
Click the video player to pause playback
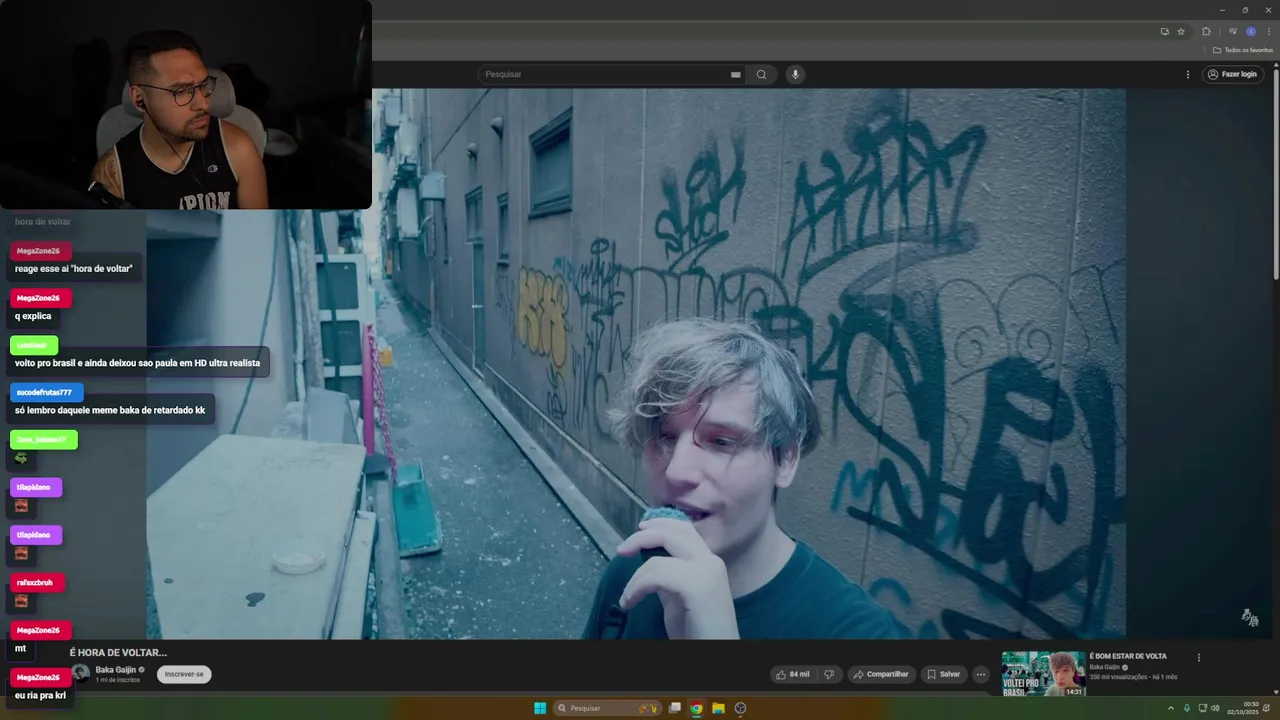636,363
